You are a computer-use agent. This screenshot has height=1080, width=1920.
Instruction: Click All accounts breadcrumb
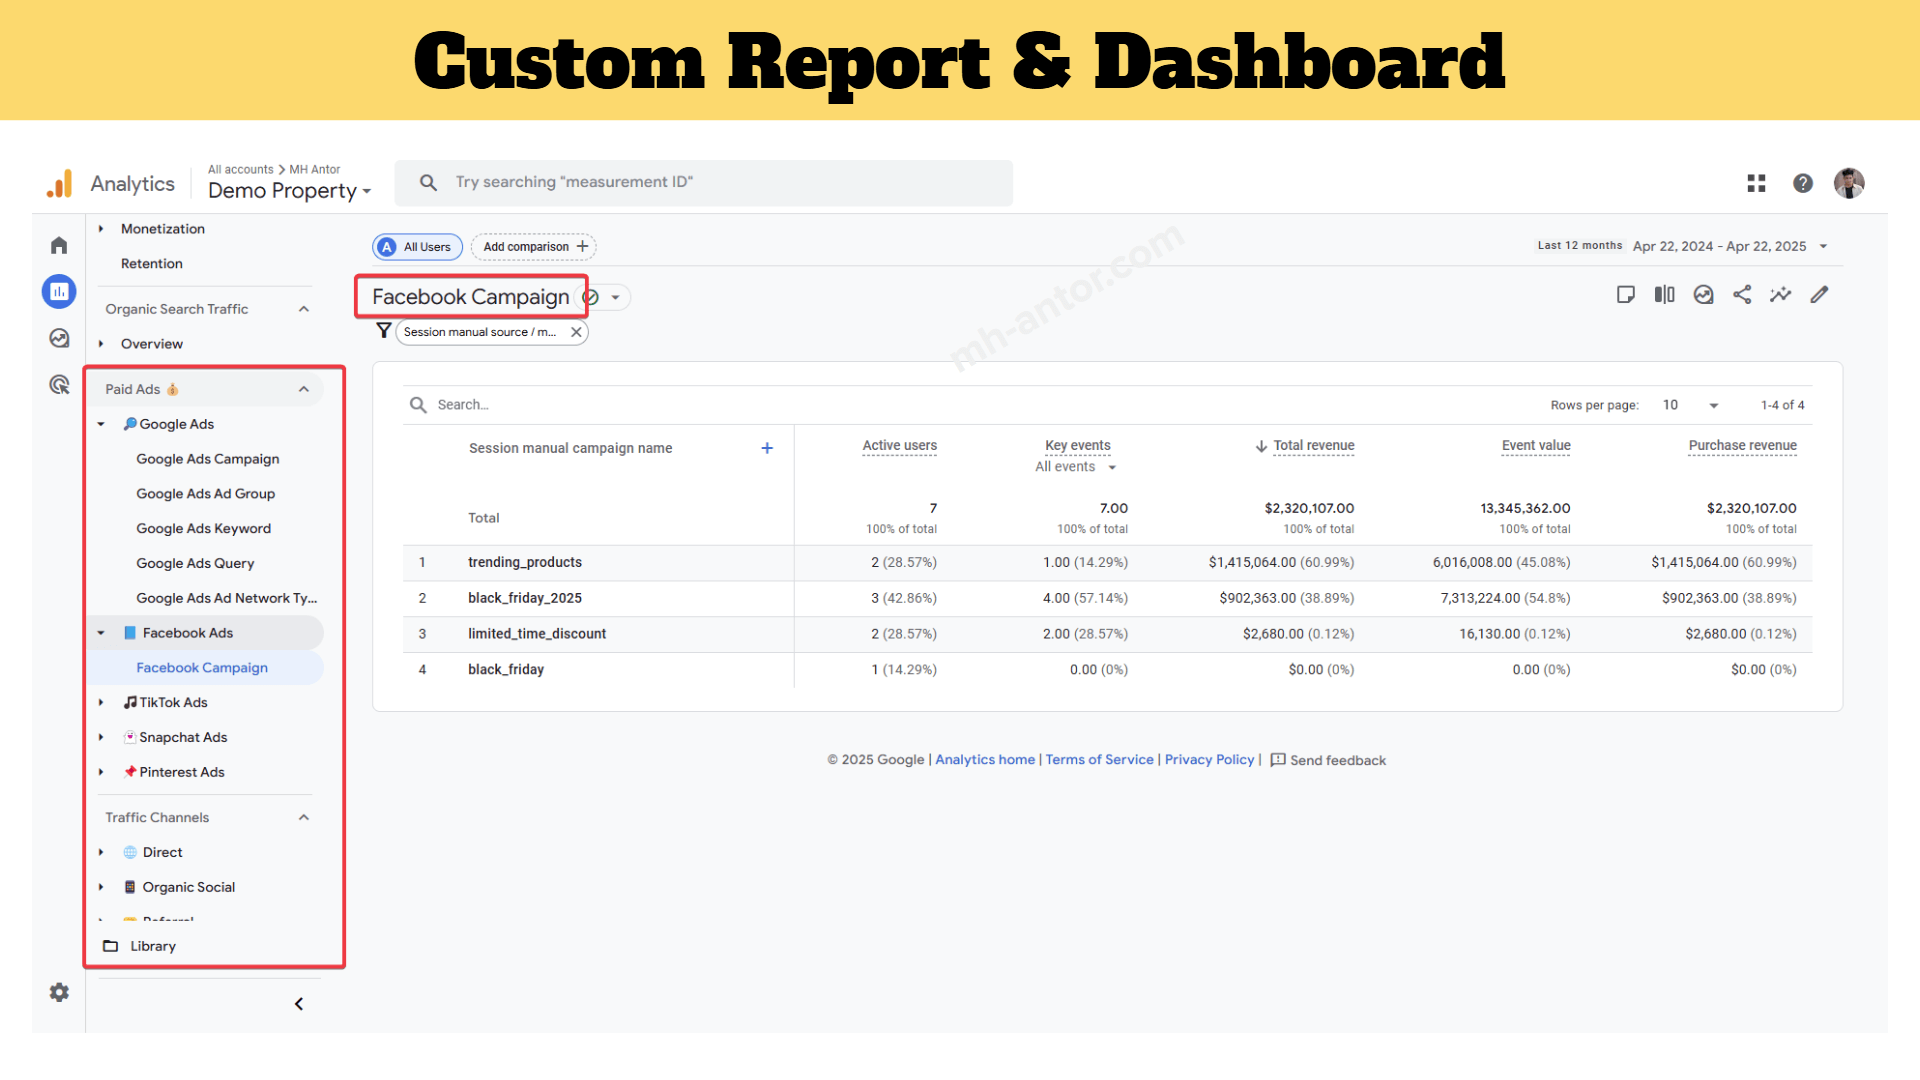240,169
